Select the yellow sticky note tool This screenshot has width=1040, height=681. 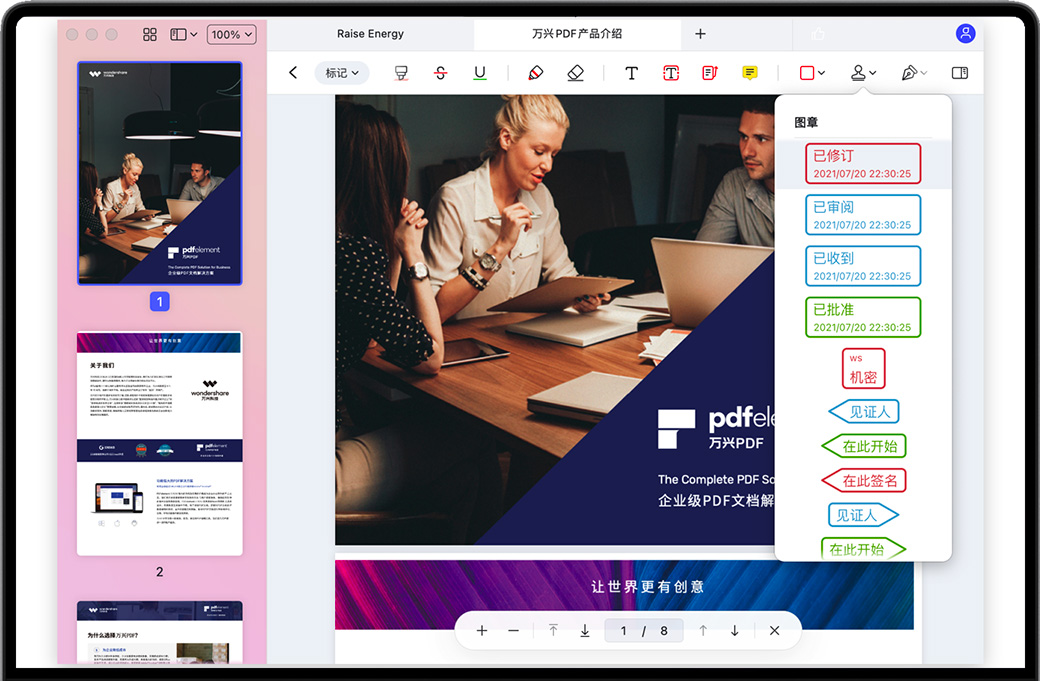[x=749, y=73]
